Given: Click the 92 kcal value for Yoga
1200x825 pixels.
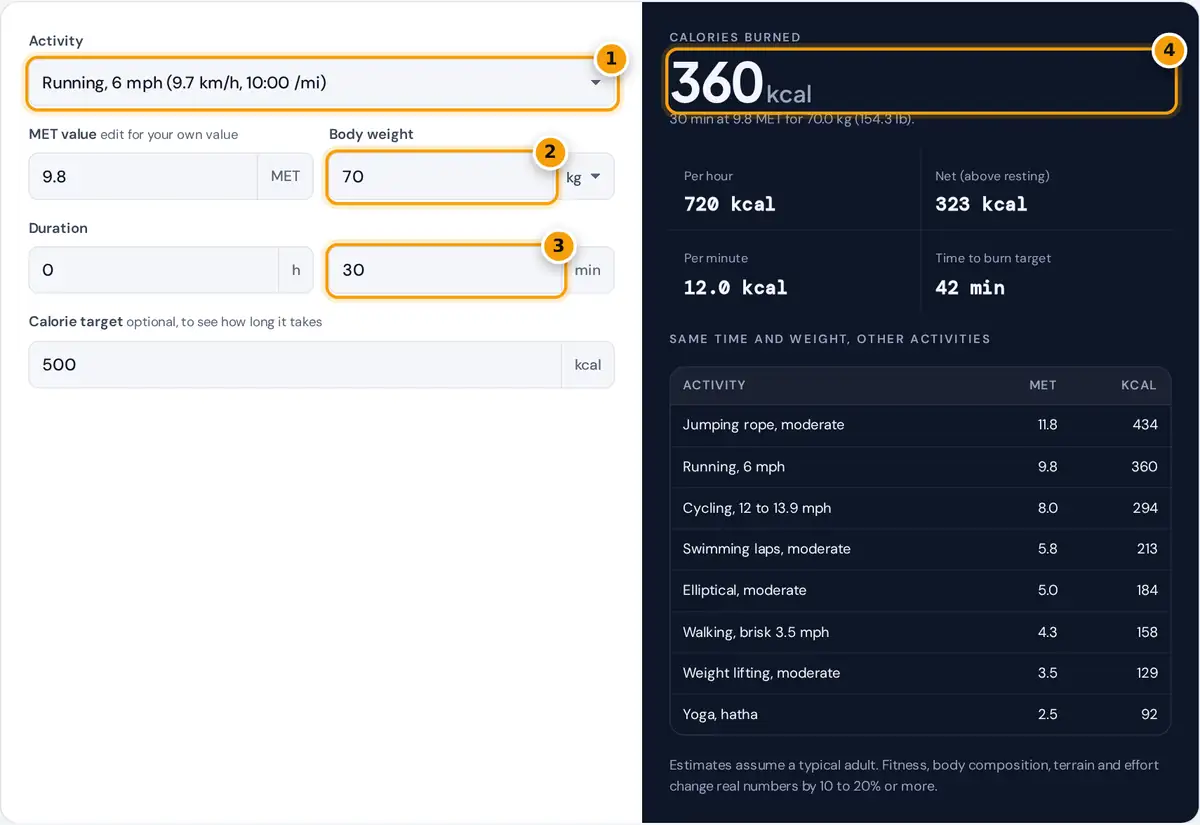Looking at the screenshot, I should [x=1149, y=714].
